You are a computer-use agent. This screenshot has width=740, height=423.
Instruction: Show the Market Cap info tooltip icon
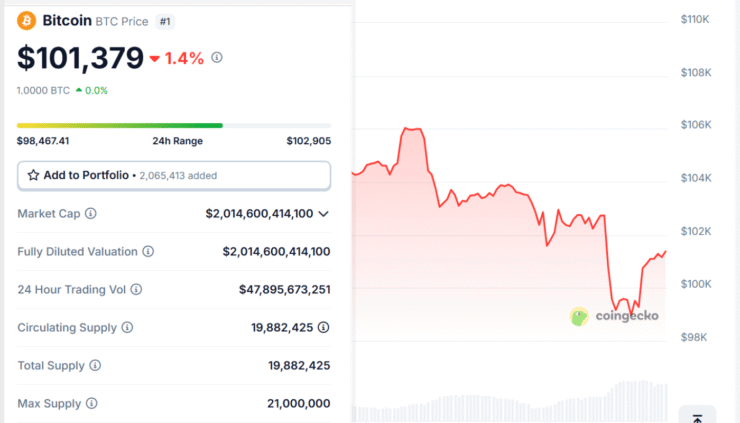coord(91,213)
